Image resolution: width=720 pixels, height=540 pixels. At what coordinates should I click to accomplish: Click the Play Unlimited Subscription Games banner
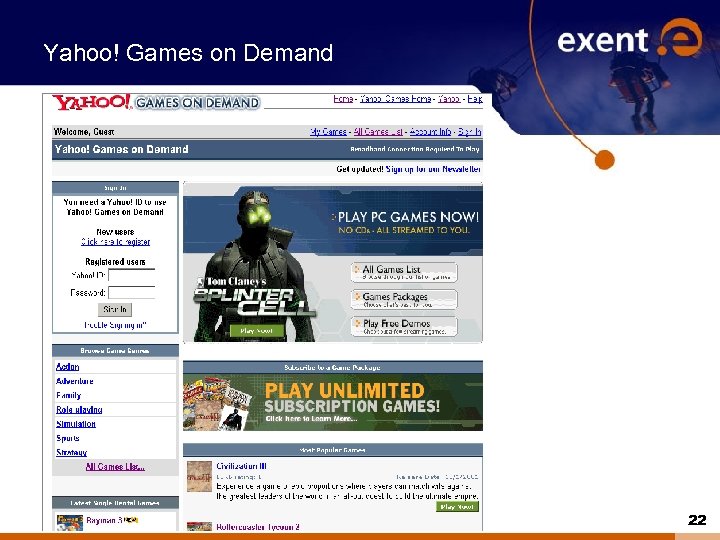point(333,402)
